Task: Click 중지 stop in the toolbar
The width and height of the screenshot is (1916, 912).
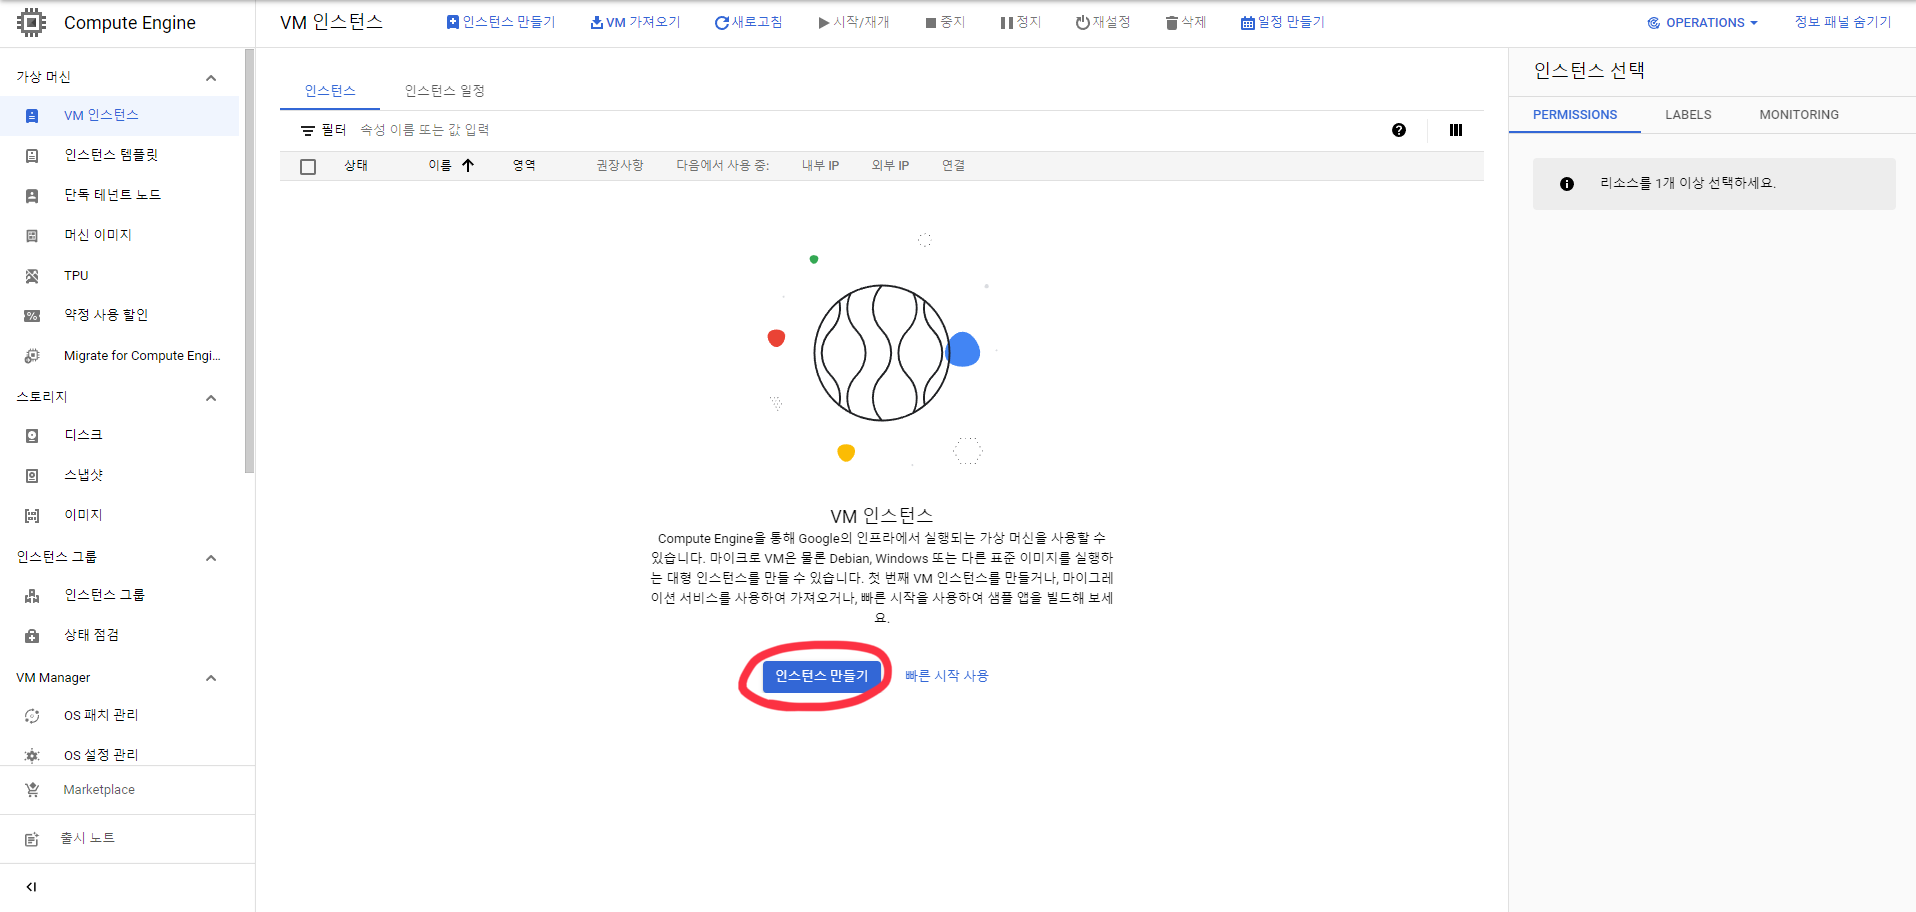Action: 945,22
